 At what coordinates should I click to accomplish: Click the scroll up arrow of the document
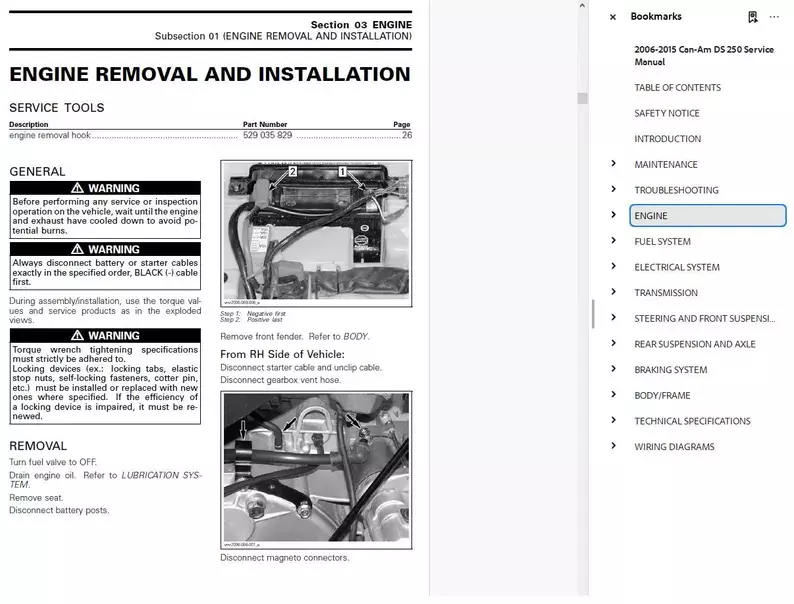tap(582, 6)
